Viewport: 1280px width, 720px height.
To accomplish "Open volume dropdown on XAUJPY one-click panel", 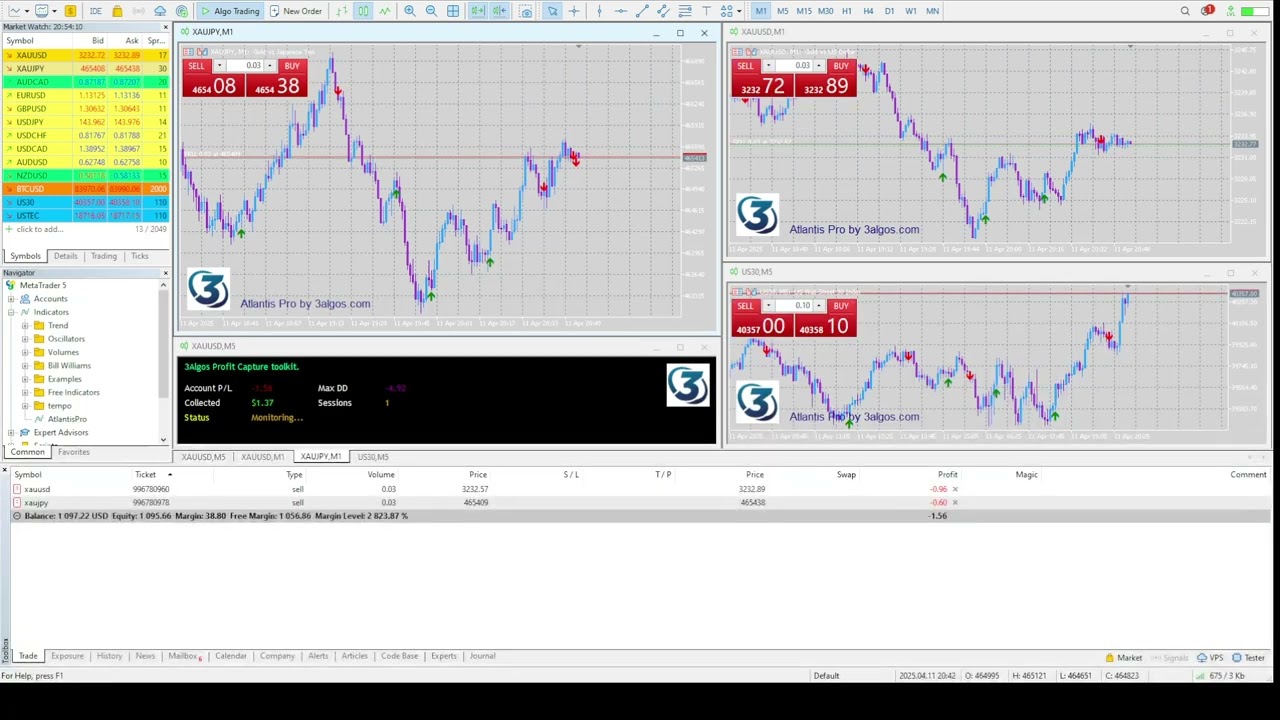I will (x=219, y=66).
